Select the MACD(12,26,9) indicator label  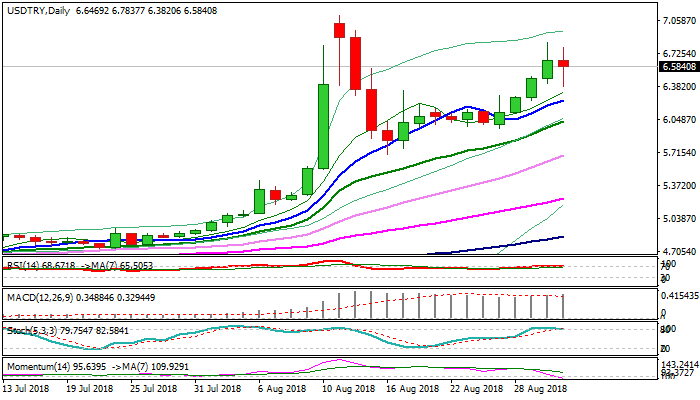[33, 297]
